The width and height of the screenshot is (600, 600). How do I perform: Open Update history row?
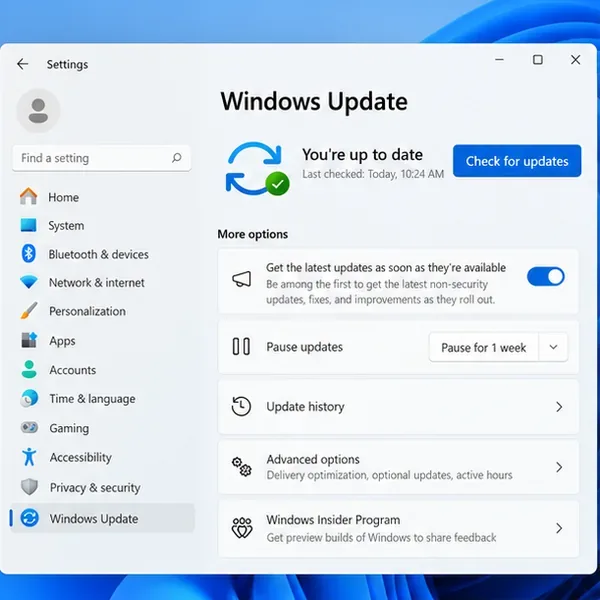pos(398,407)
